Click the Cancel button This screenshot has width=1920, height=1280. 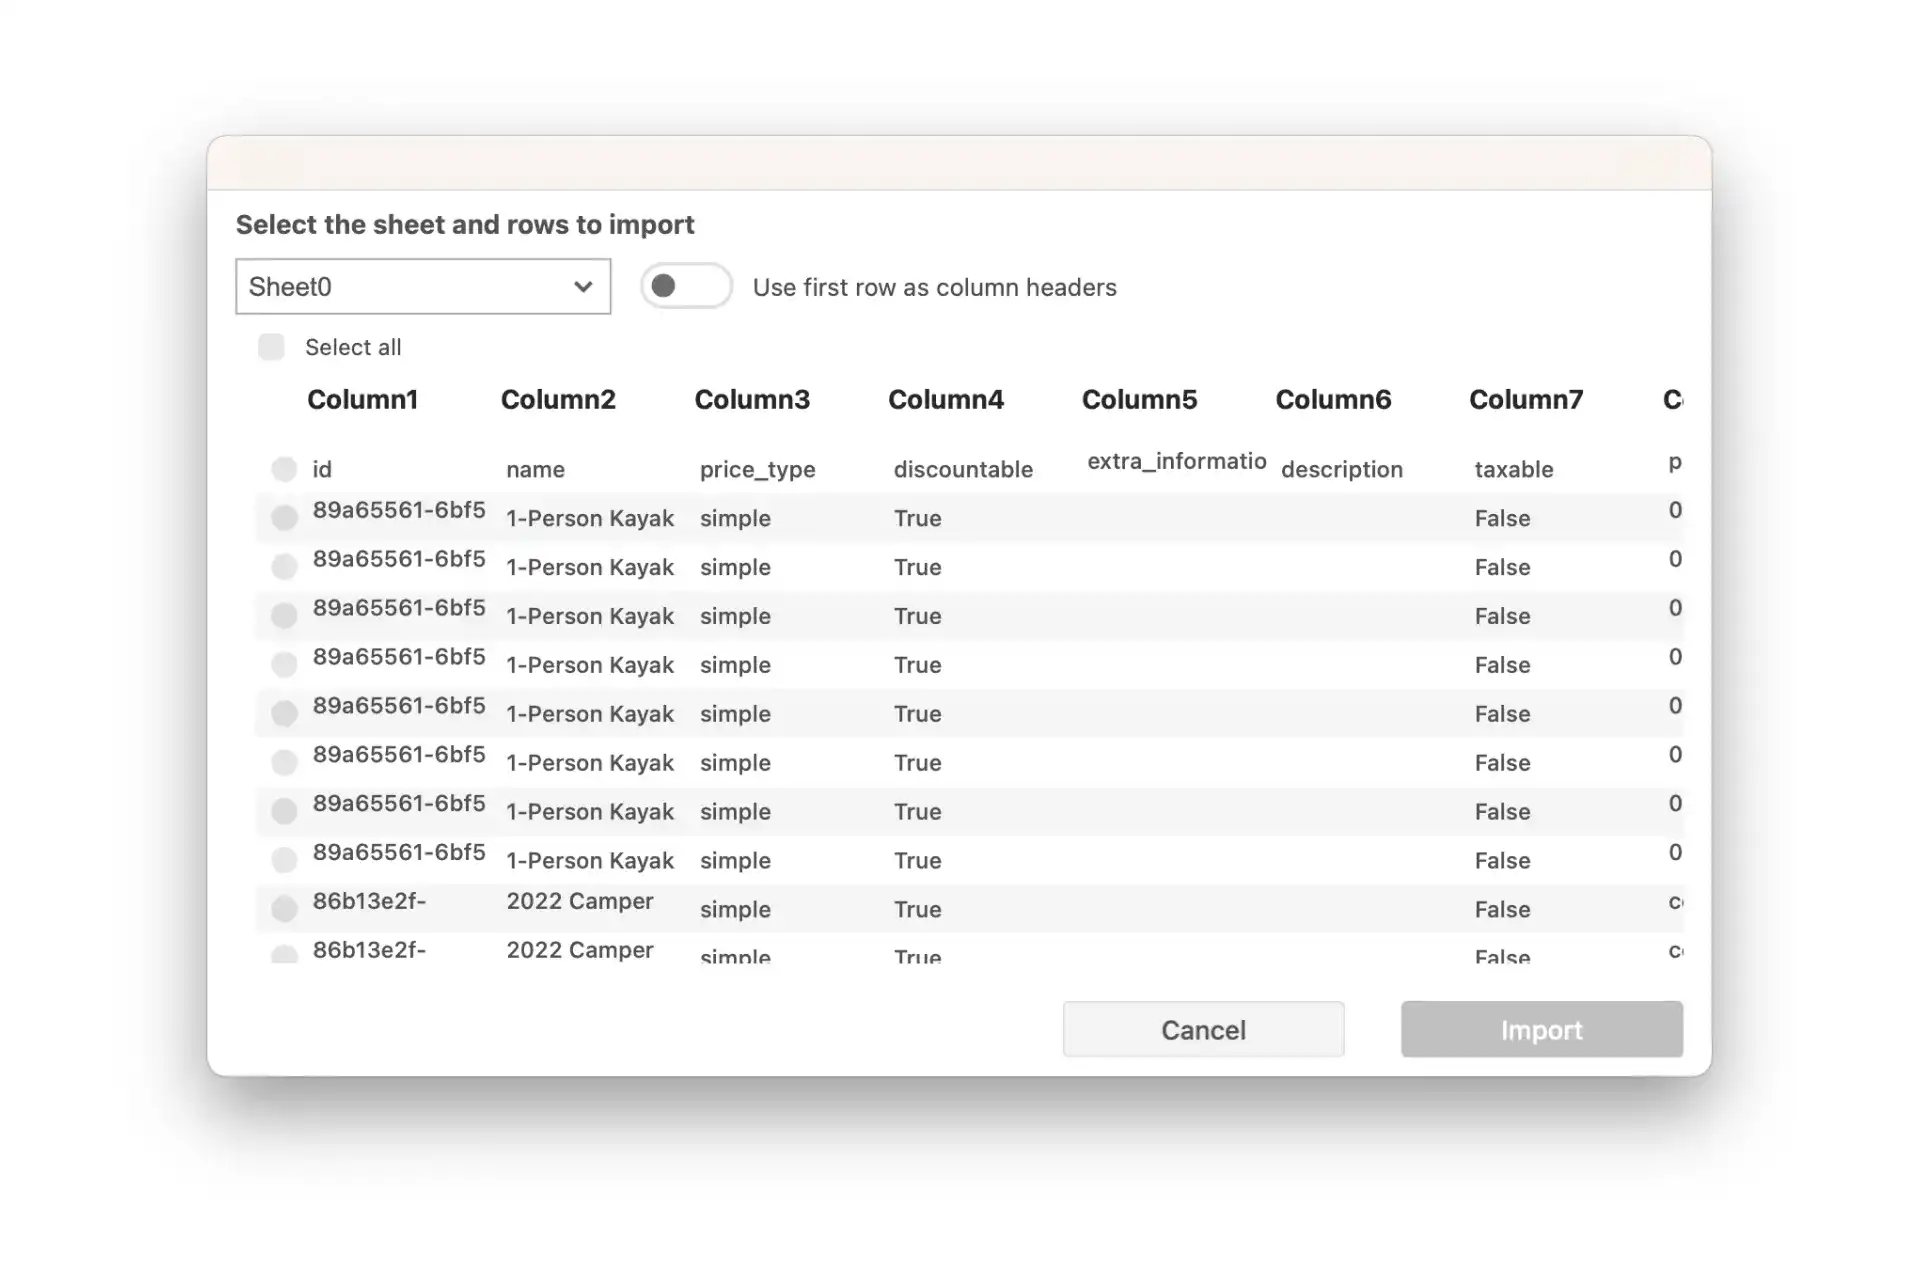pyautogui.click(x=1203, y=1030)
